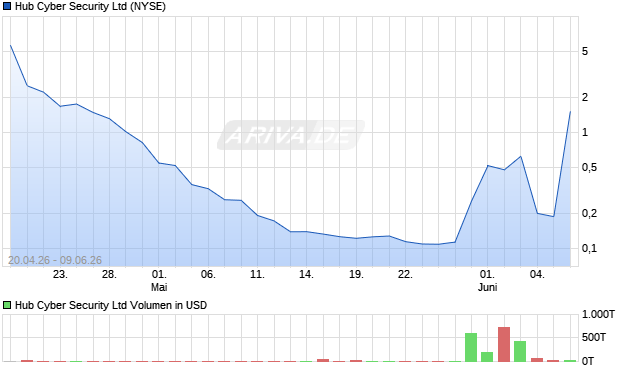
Task: Click the price axis label '1'
Action: pos(585,132)
